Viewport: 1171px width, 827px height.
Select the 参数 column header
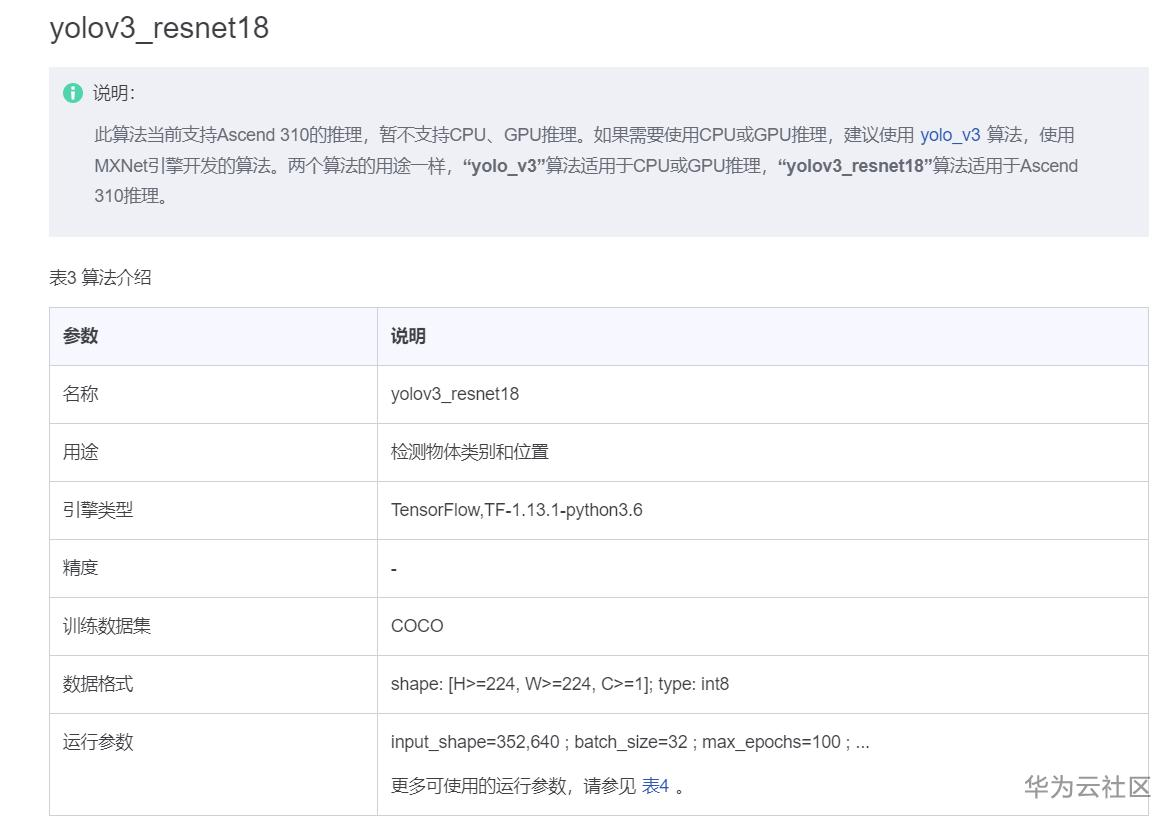click(x=81, y=336)
